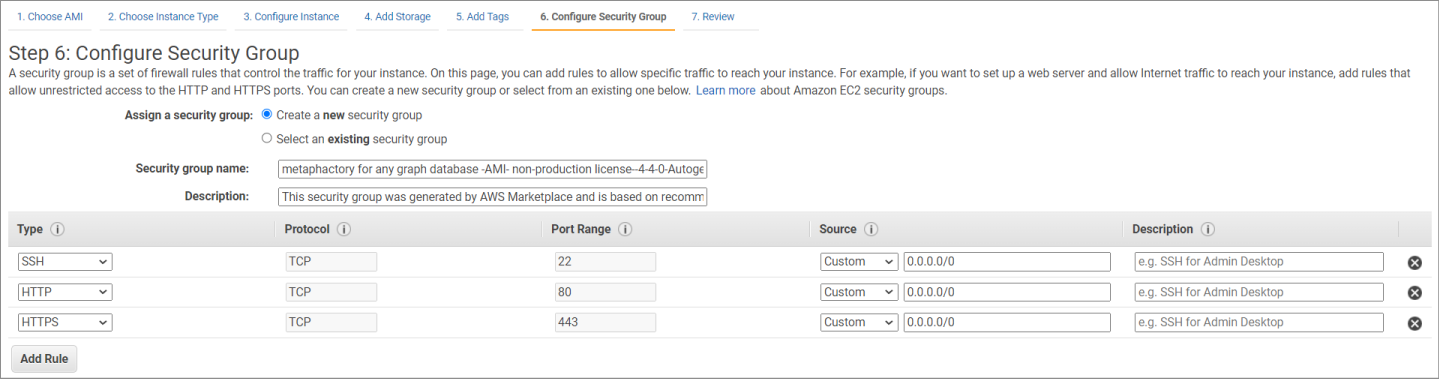Click the port range 80 field
This screenshot has width=1439, height=379.
(x=605, y=292)
